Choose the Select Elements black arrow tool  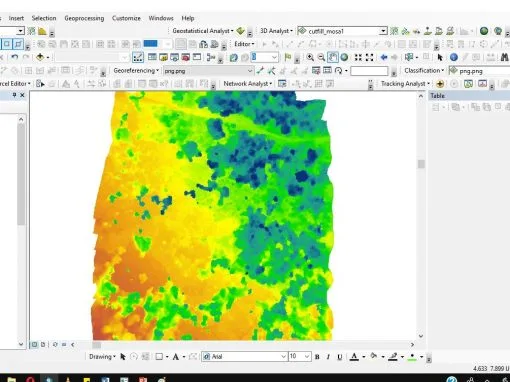440,57
